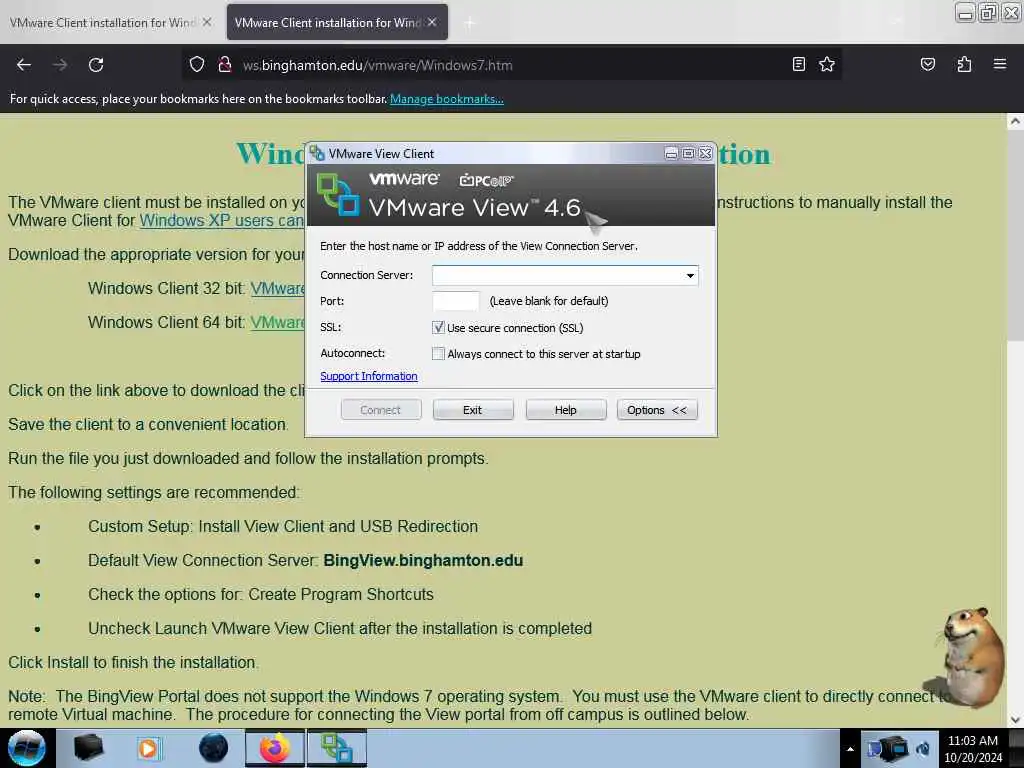The height and width of the screenshot is (768, 1024).
Task: Launch the media player taskbar icon
Action: click(148, 748)
